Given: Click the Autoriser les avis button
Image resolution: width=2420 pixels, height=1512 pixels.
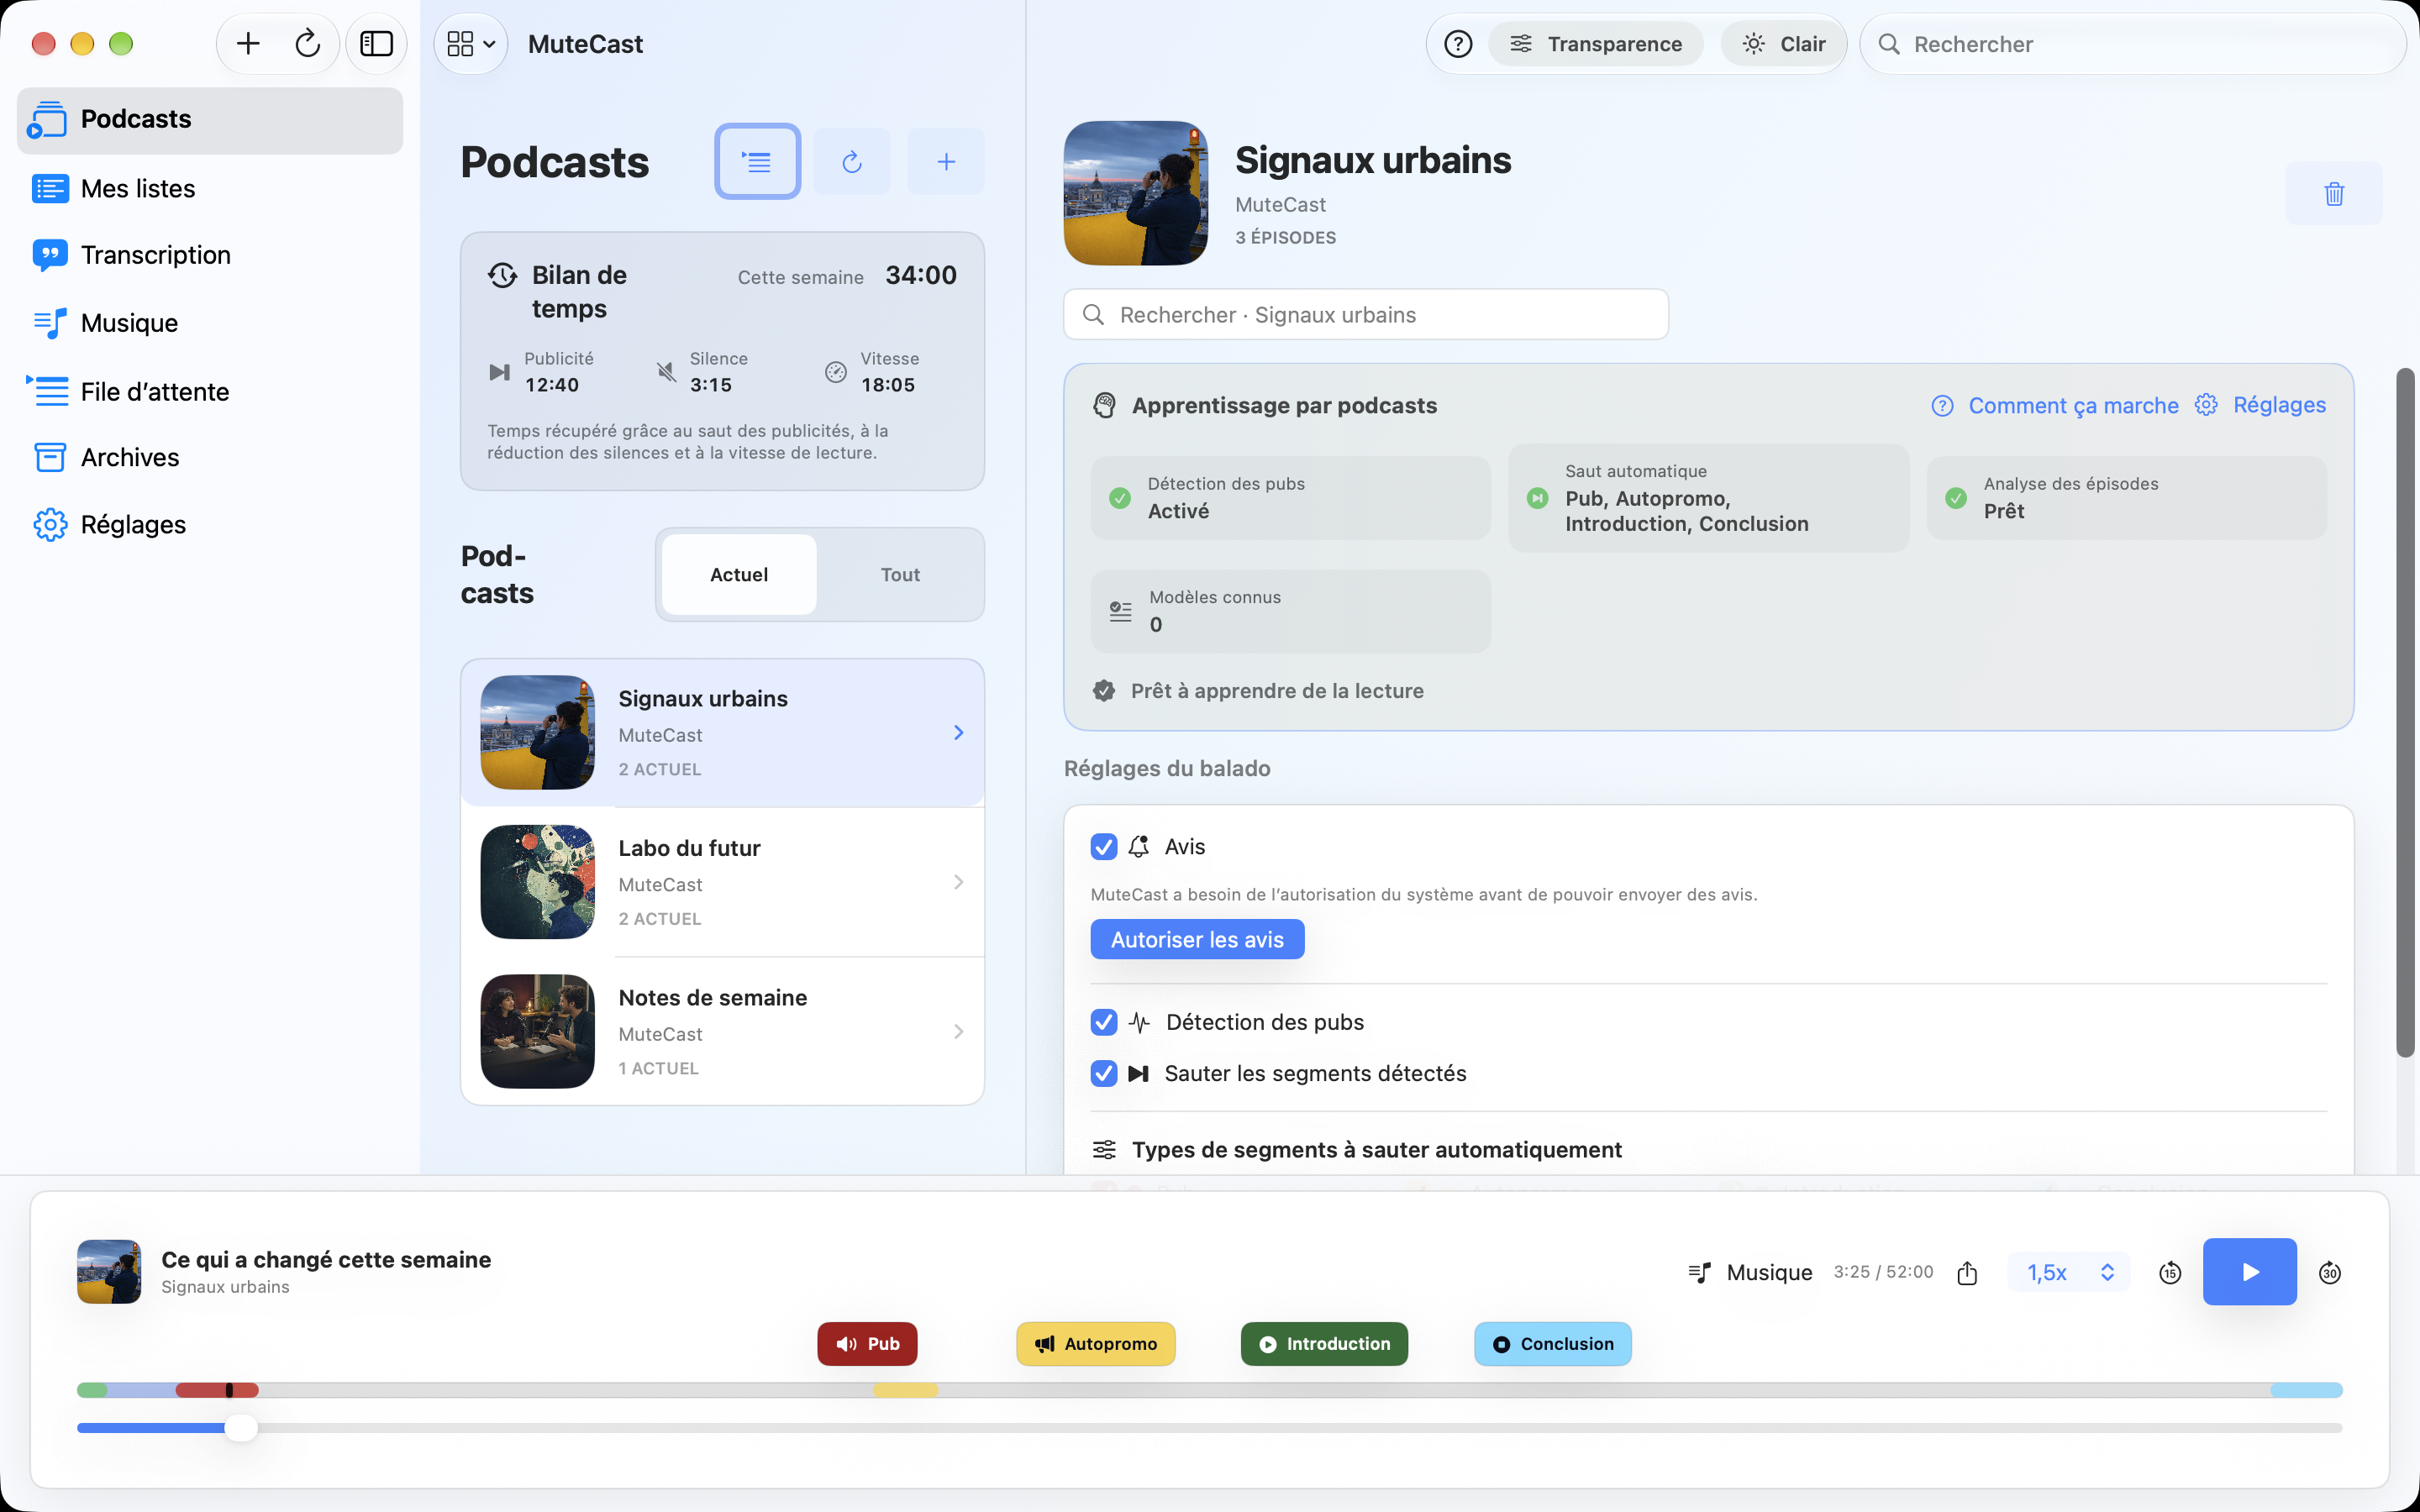Looking at the screenshot, I should pos(1197,939).
